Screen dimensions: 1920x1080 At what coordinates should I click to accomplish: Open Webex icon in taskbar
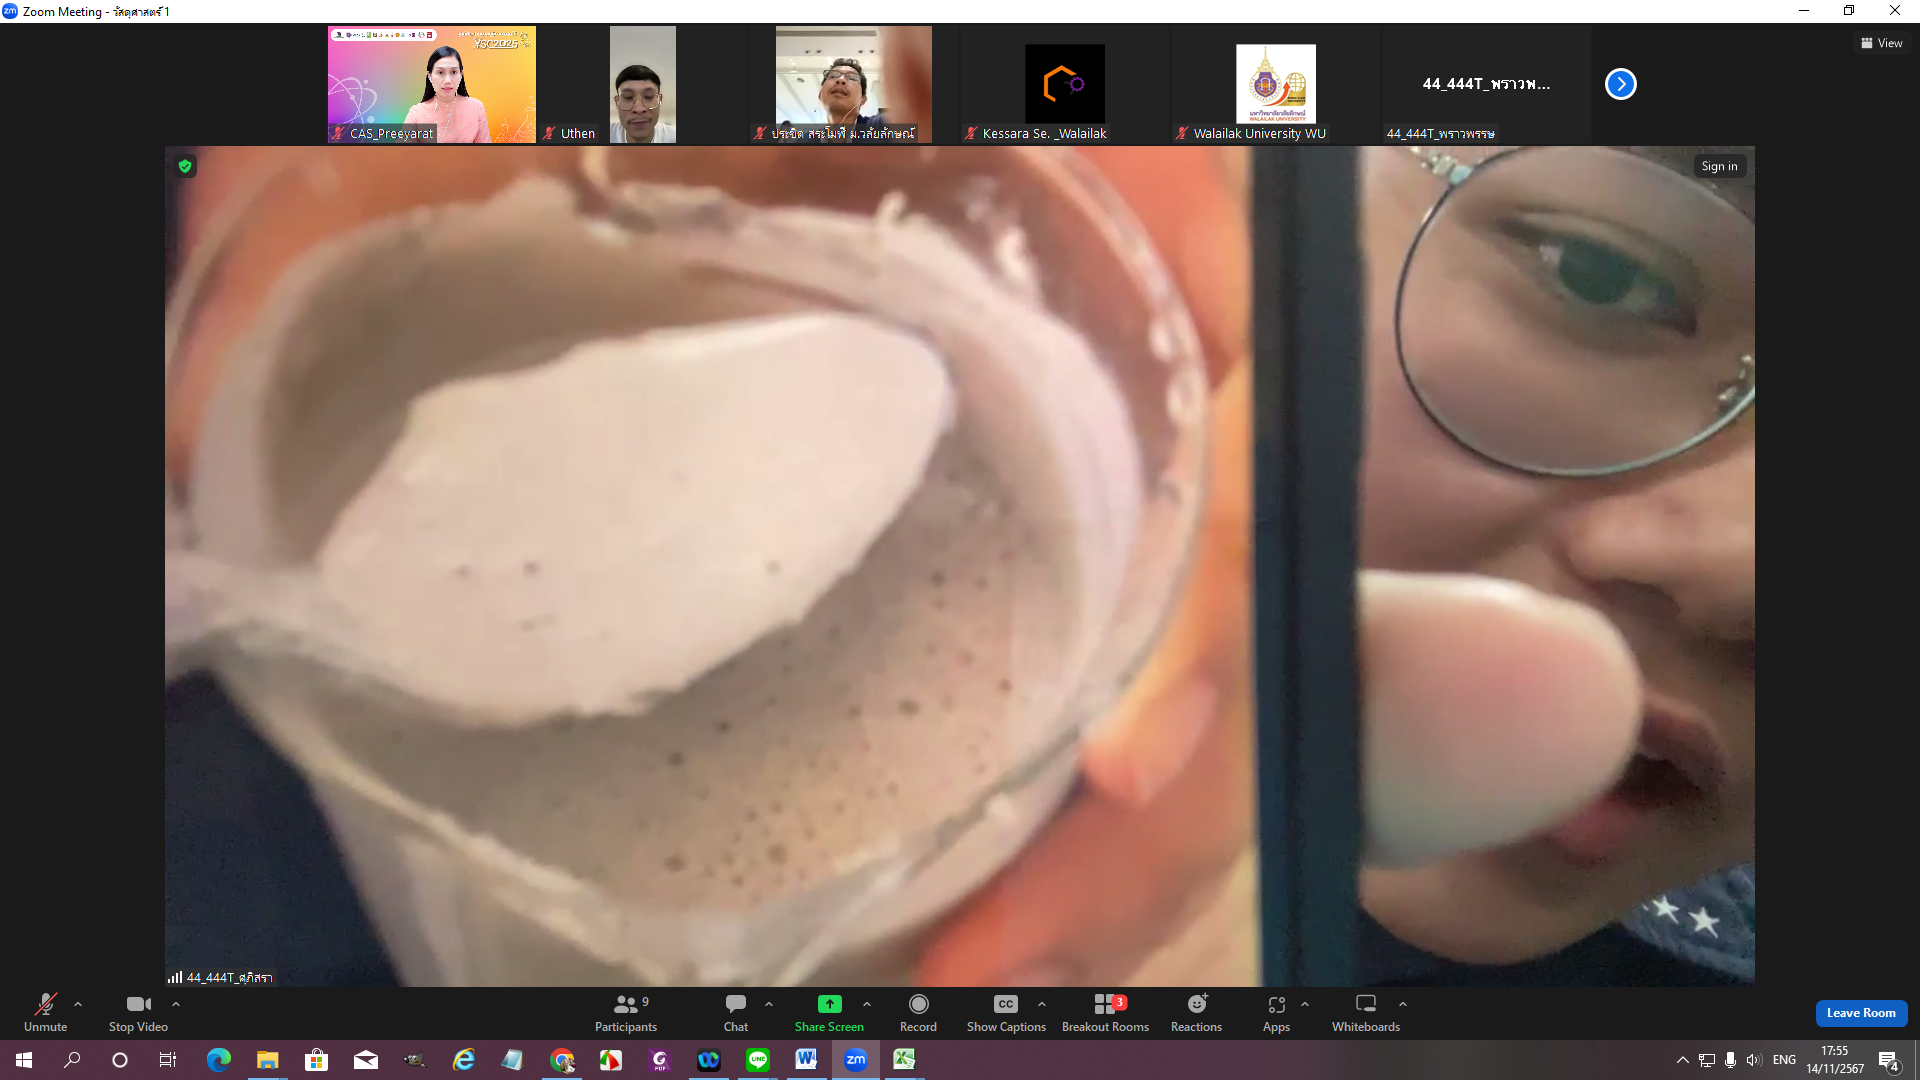pos(708,1060)
